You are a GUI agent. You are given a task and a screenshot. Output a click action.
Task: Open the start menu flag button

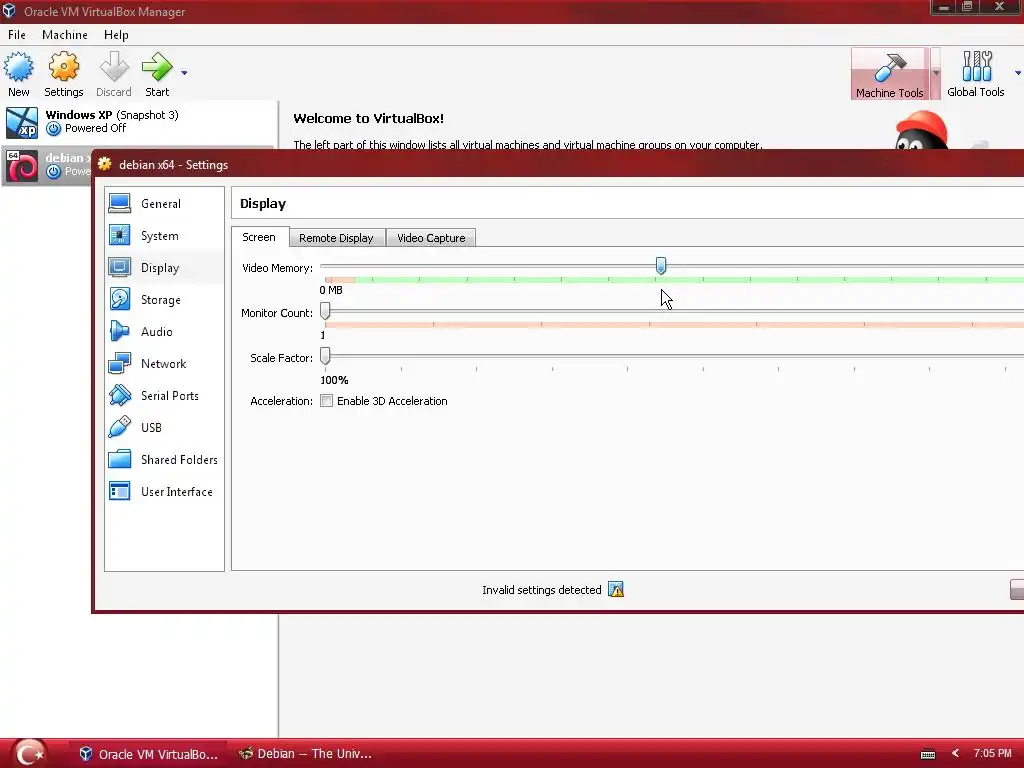pyautogui.click(x=29, y=753)
